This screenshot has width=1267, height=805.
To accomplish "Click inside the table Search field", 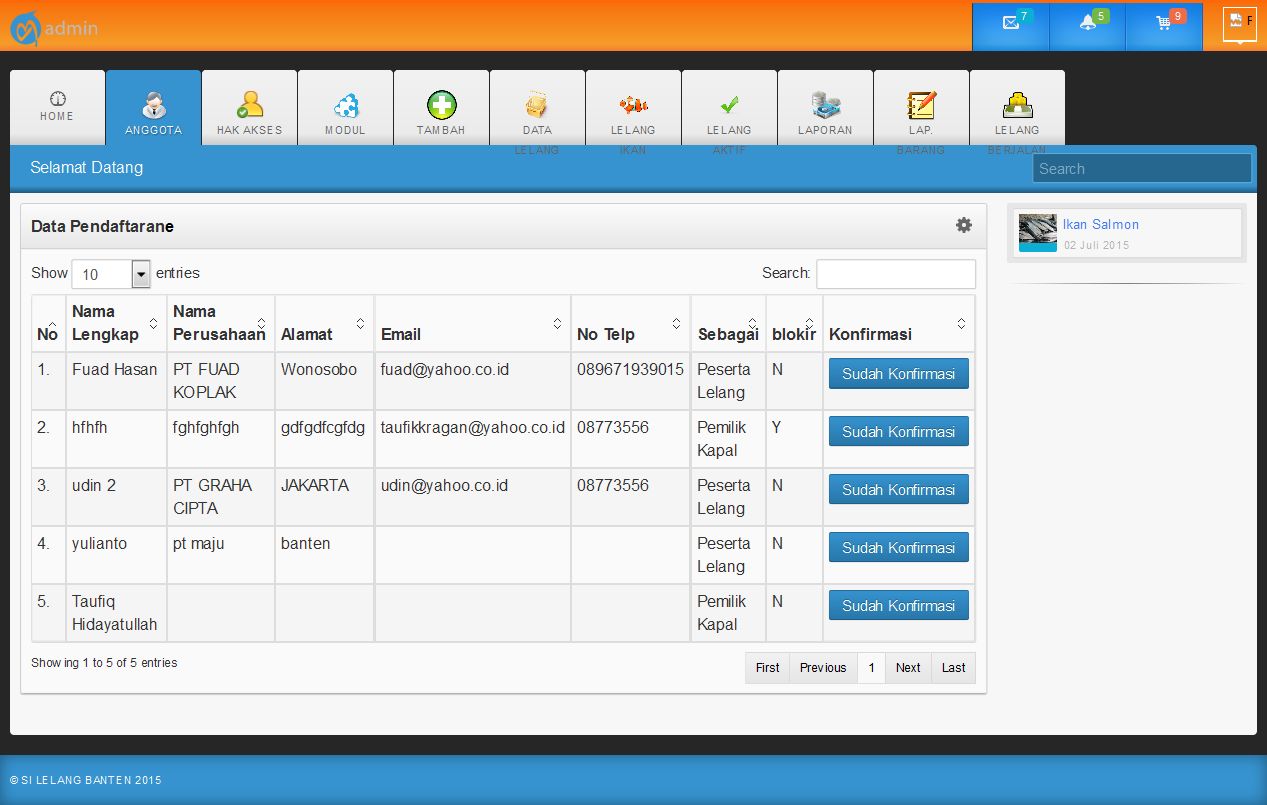I will click(x=895, y=273).
